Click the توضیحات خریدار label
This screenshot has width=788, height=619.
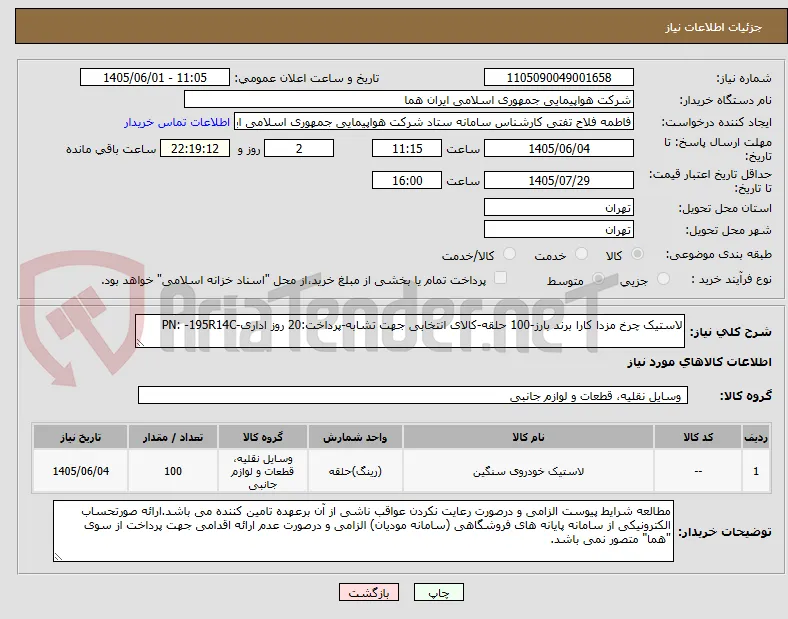click(x=725, y=532)
